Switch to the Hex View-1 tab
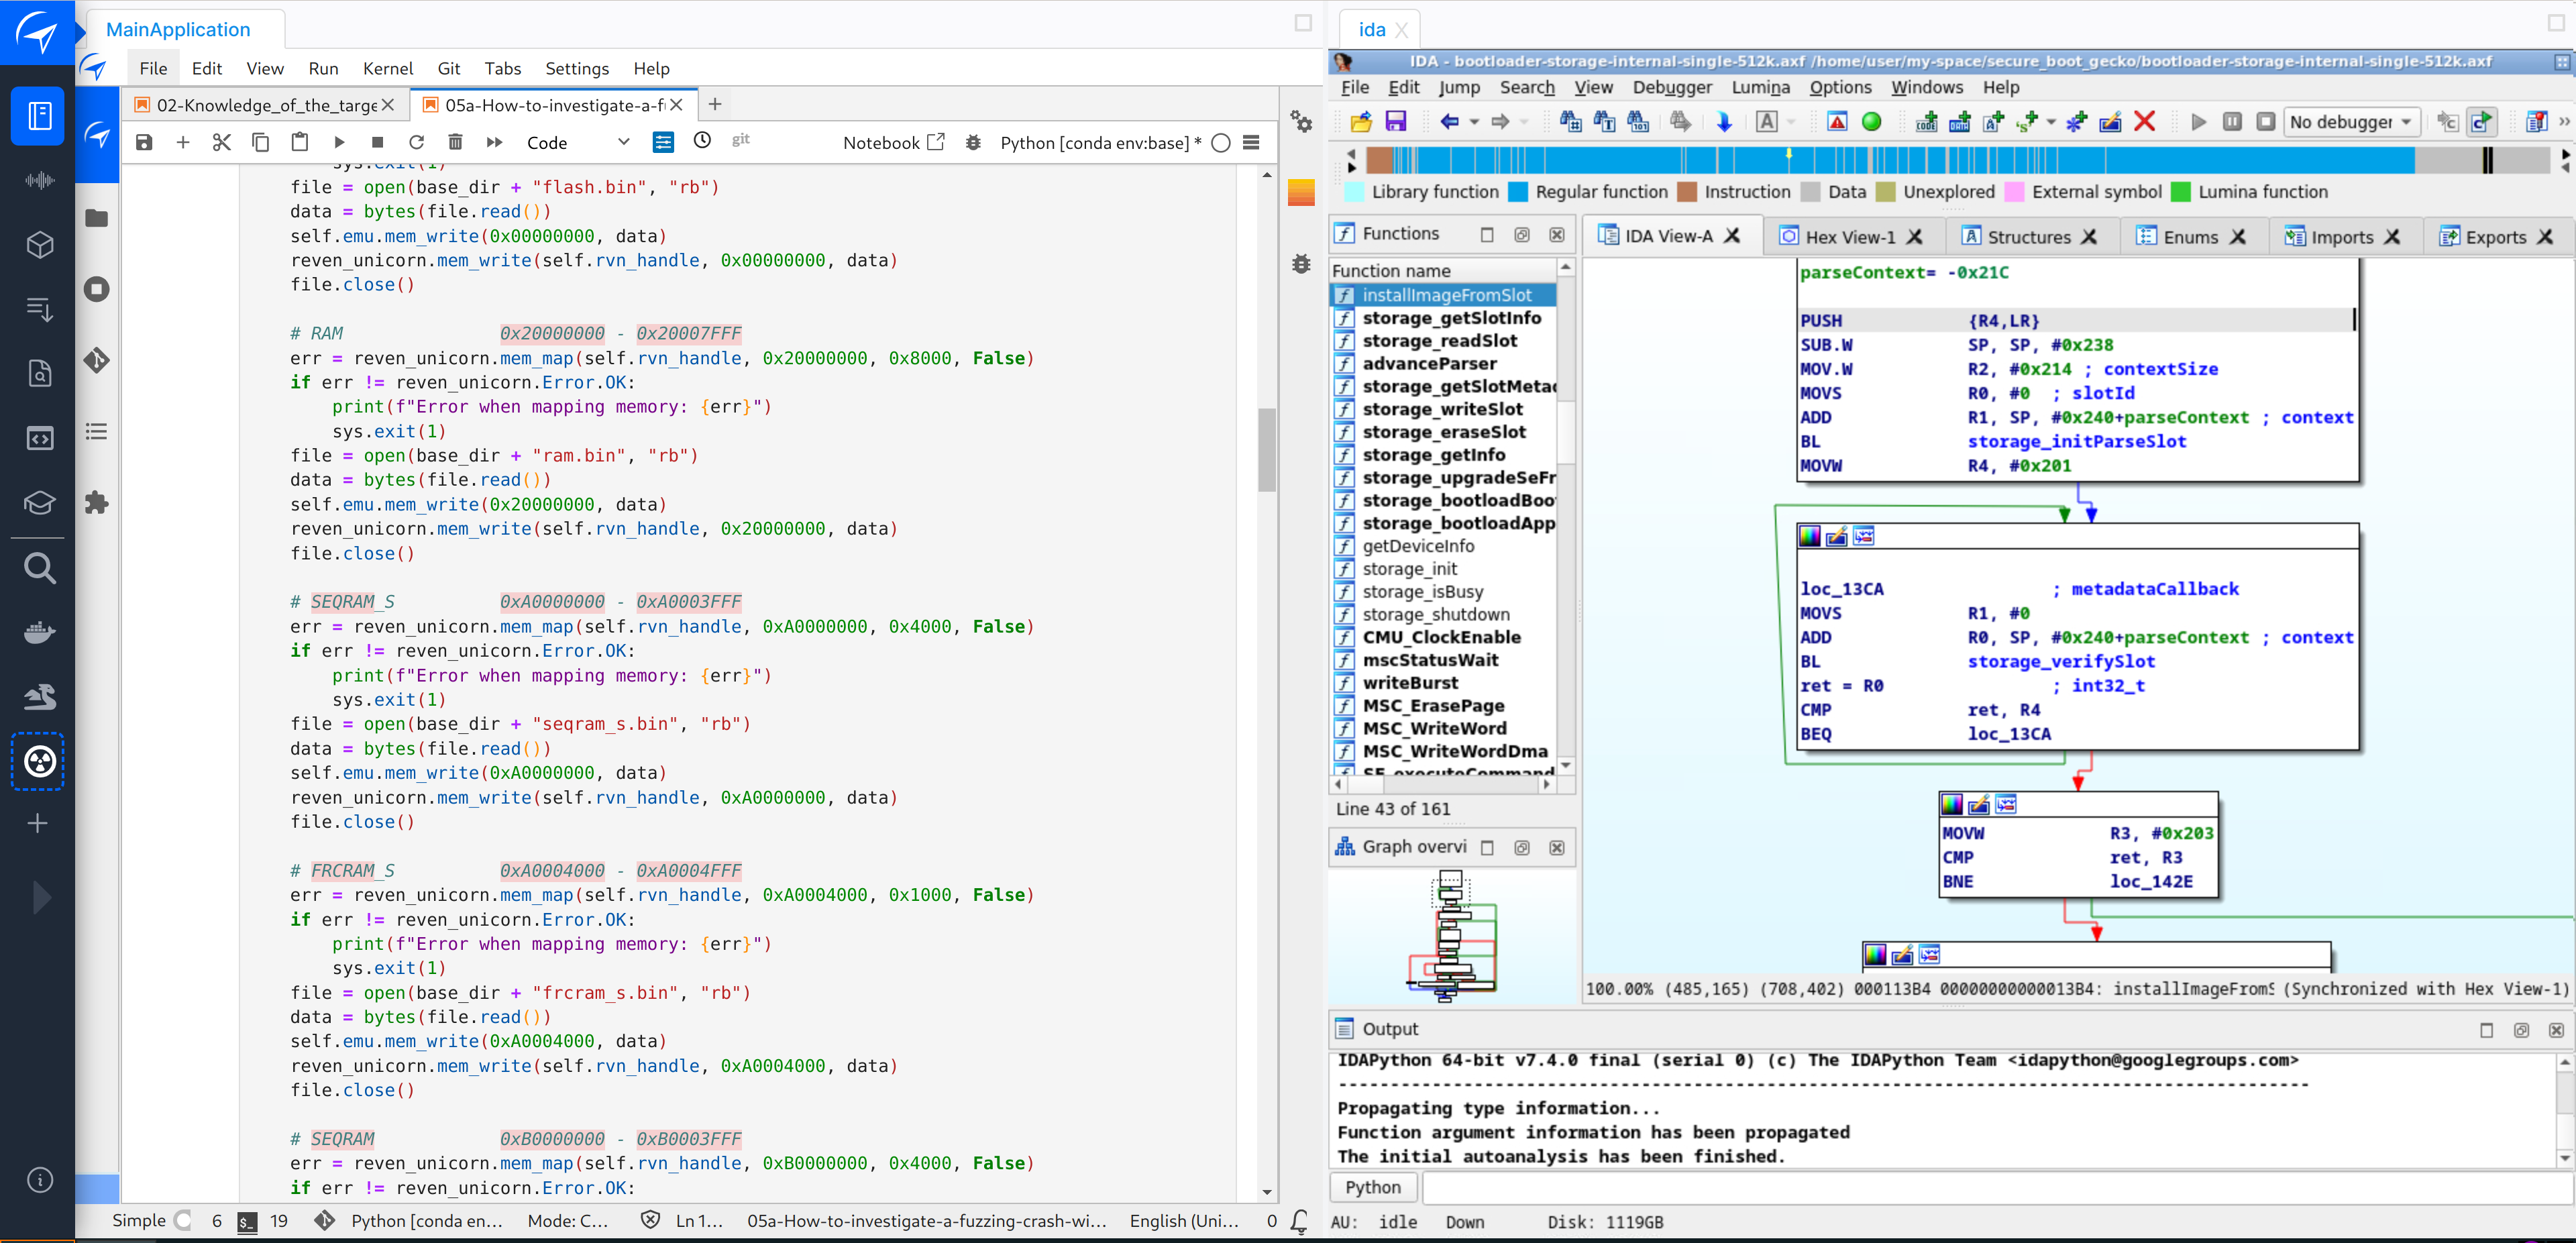Screen dimensions: 2576x1243 [1850, 237]
